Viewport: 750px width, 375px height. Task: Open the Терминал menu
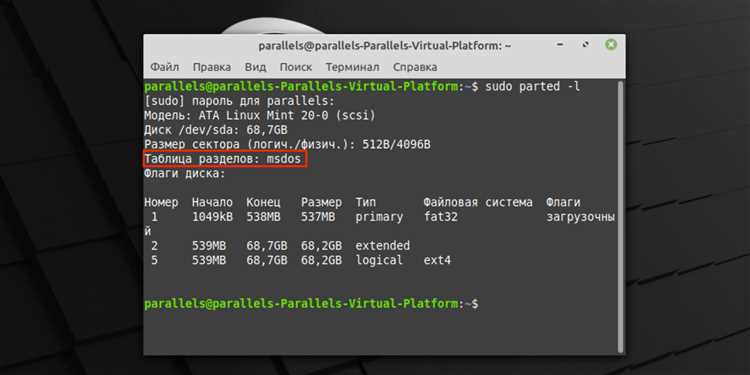point(353,67)
